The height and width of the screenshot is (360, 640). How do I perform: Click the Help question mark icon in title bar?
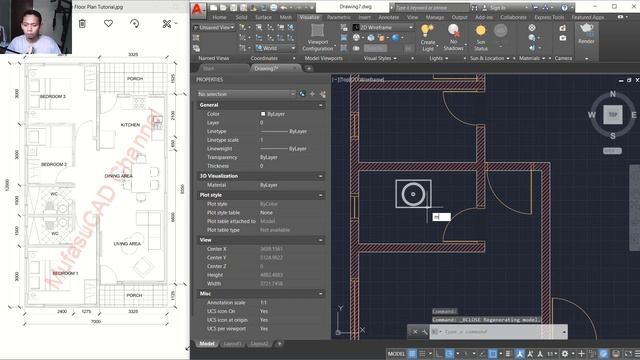[x=564, y=7]
